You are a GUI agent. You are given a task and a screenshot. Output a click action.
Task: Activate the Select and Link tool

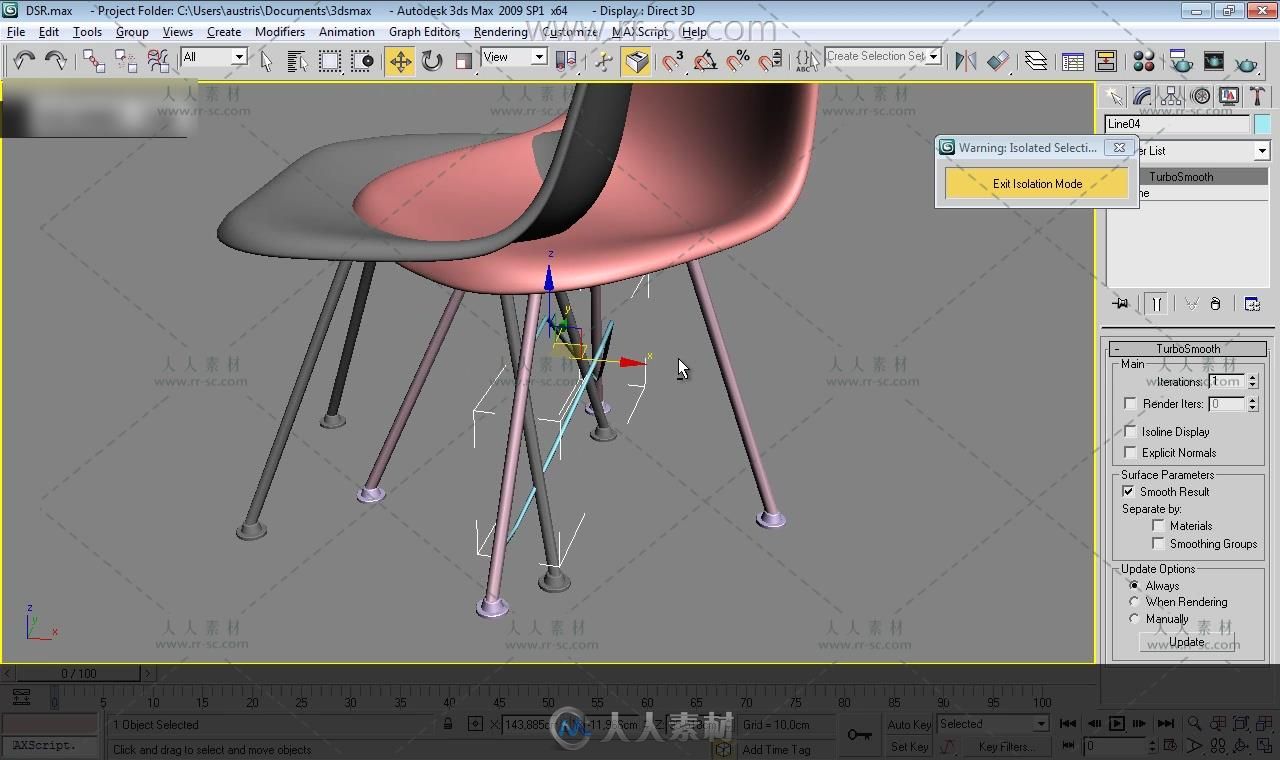click(94, 61)
